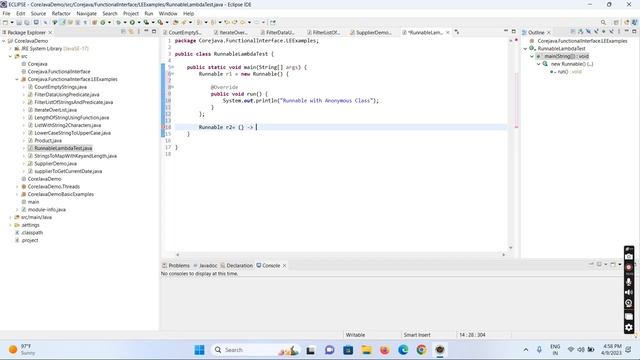Click the Save toolbar icon
Image resolution: width=640 pixels, height=360 pixels.
[19, 22]
